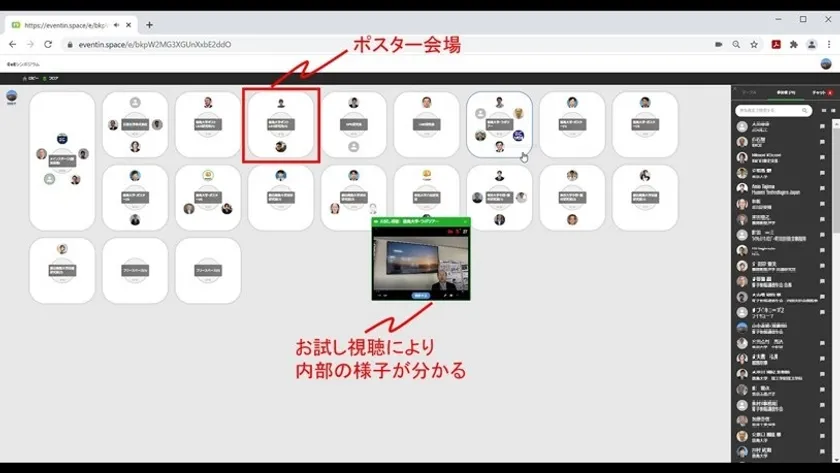Switch to the テーブル tab in side panel
The height and width of the screenshot is (473, 840).
click(x=749, y=93)
